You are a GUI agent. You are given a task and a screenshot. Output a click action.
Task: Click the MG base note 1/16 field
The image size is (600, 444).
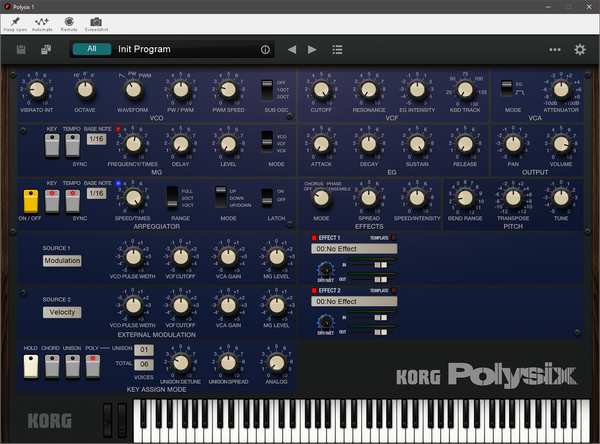point(96,139)
